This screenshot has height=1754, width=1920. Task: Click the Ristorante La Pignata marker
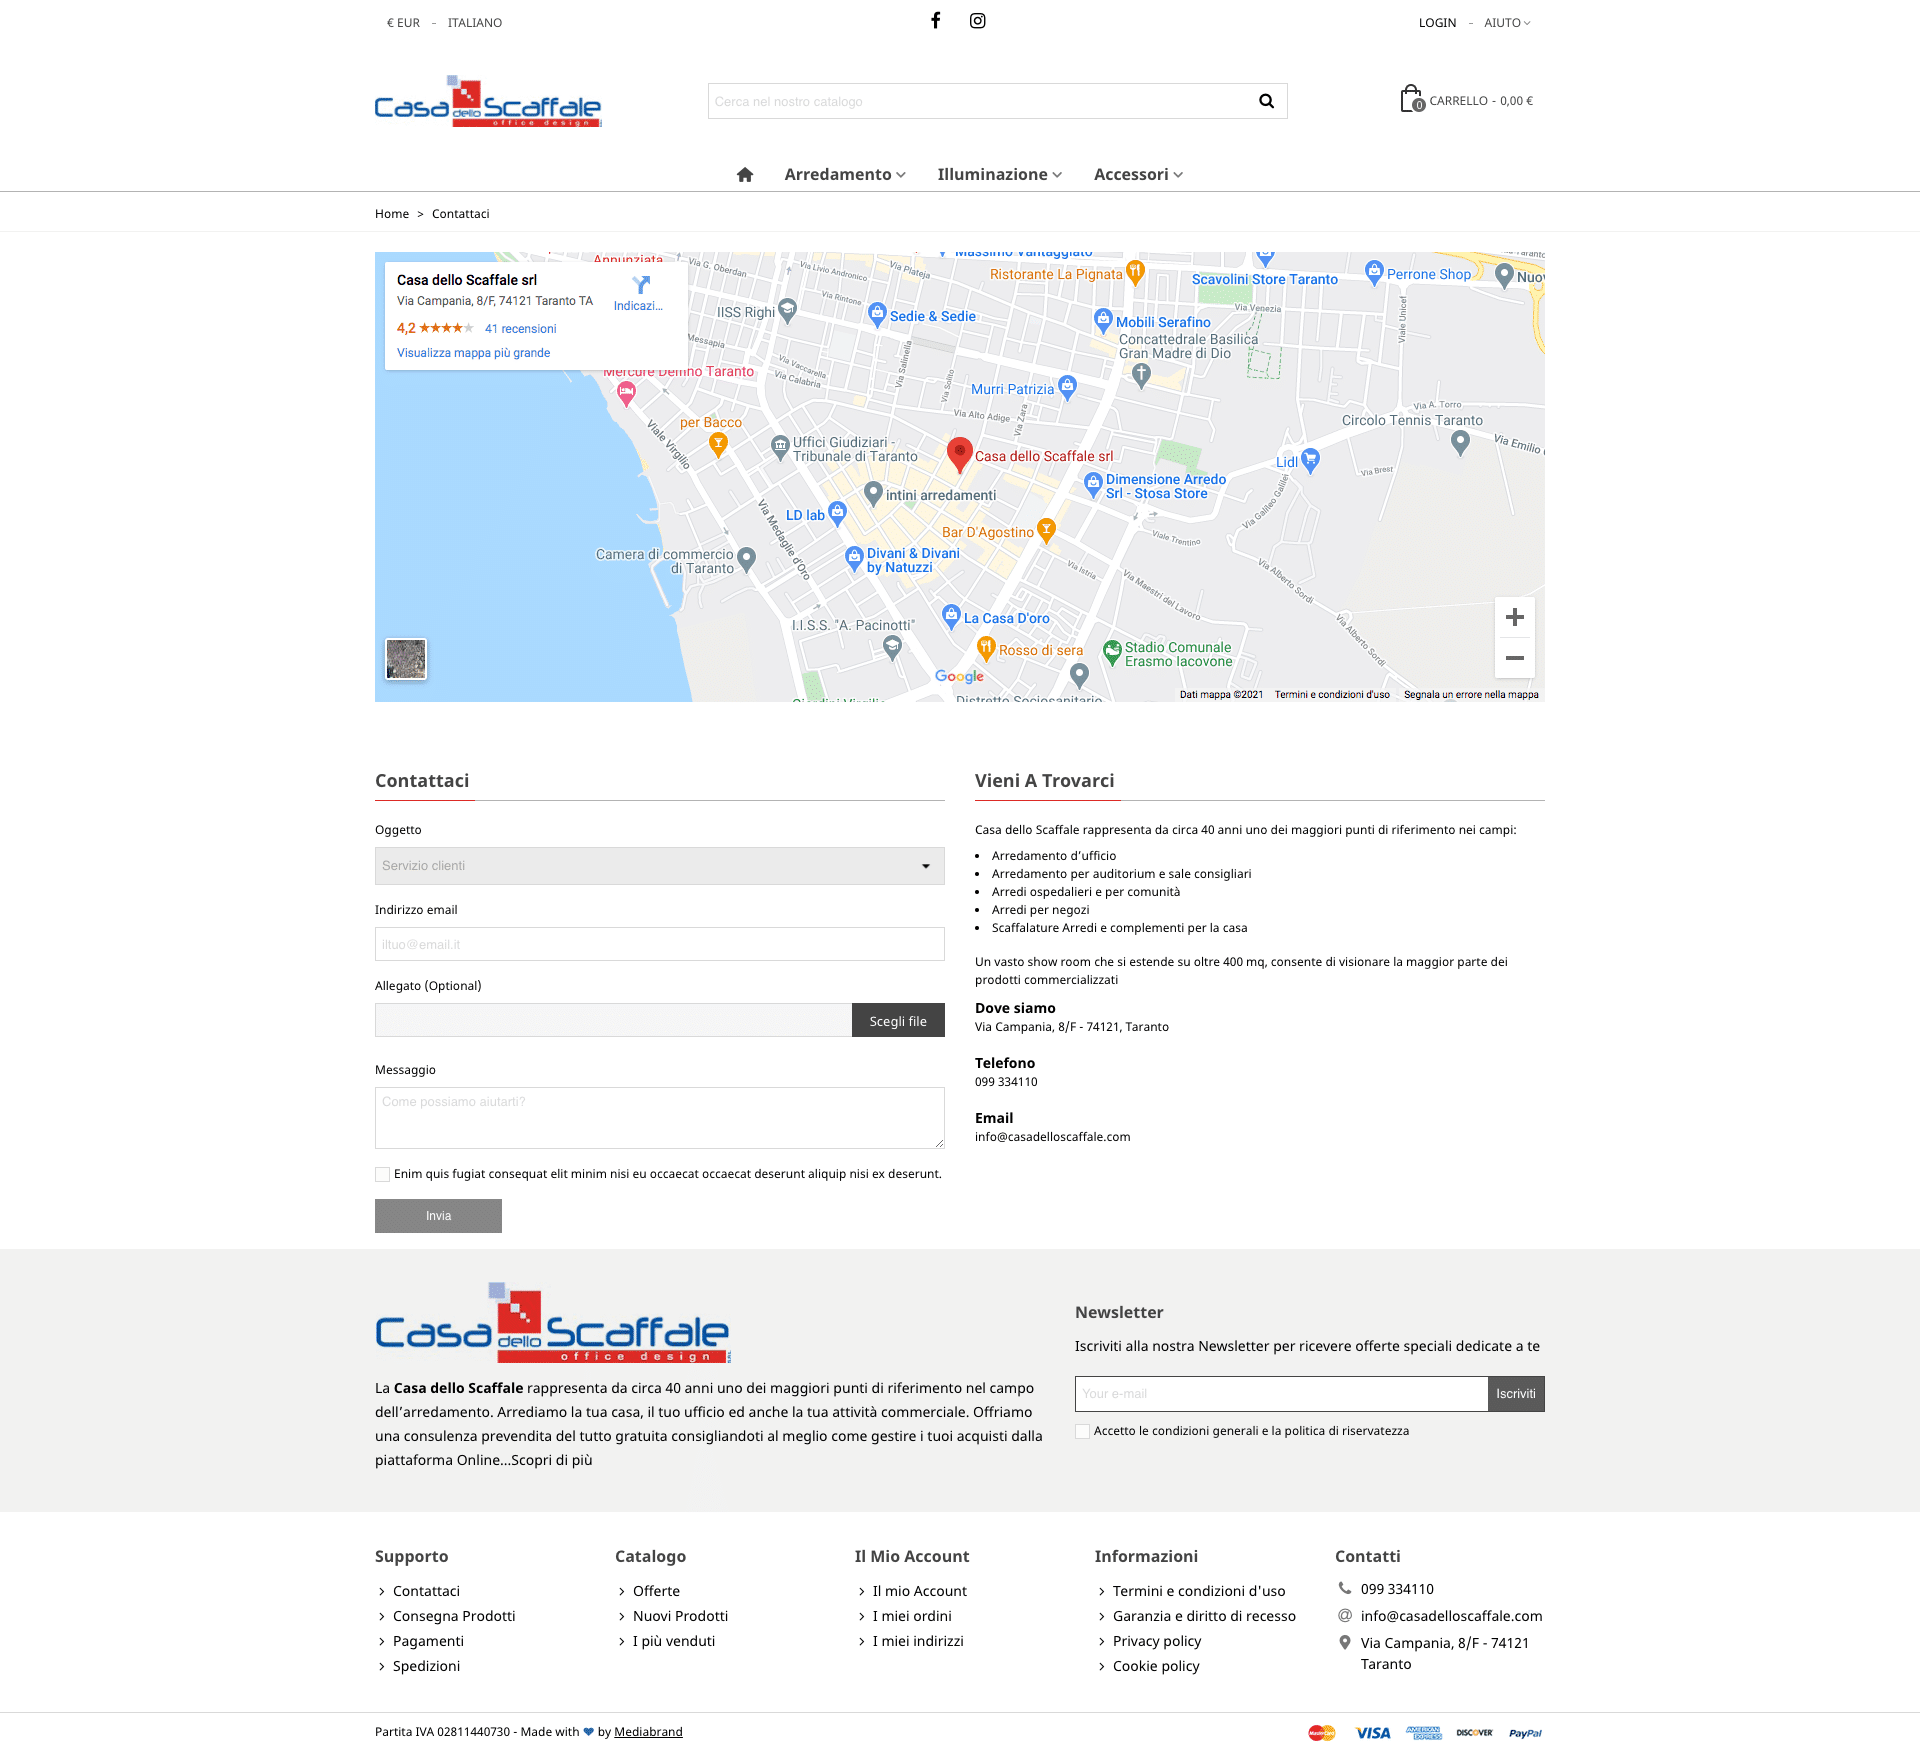[x=1135, y=271]
